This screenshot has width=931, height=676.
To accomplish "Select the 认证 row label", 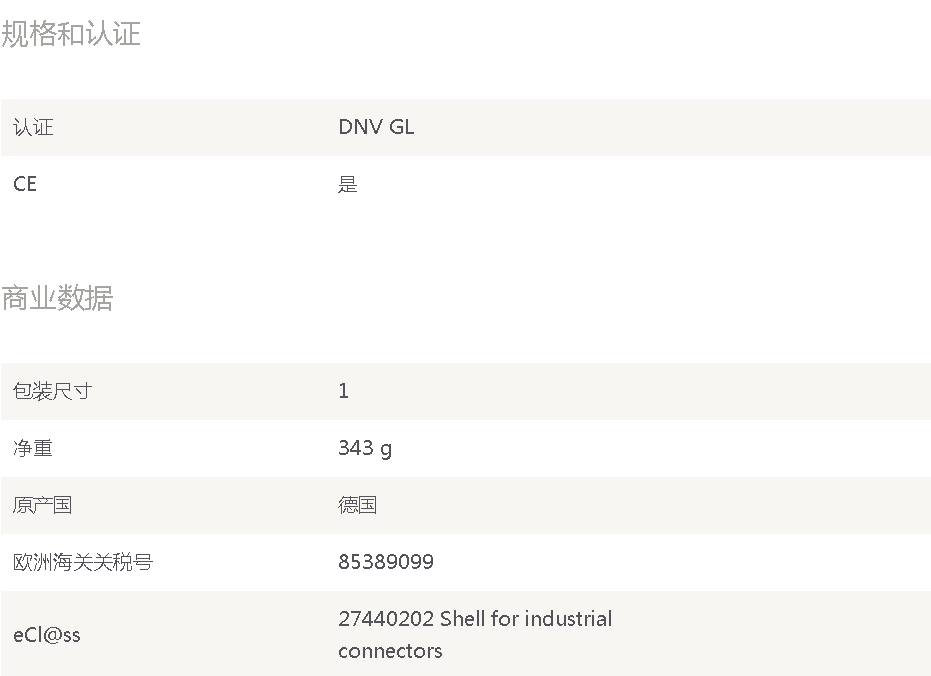I will [x=33, y=127].
